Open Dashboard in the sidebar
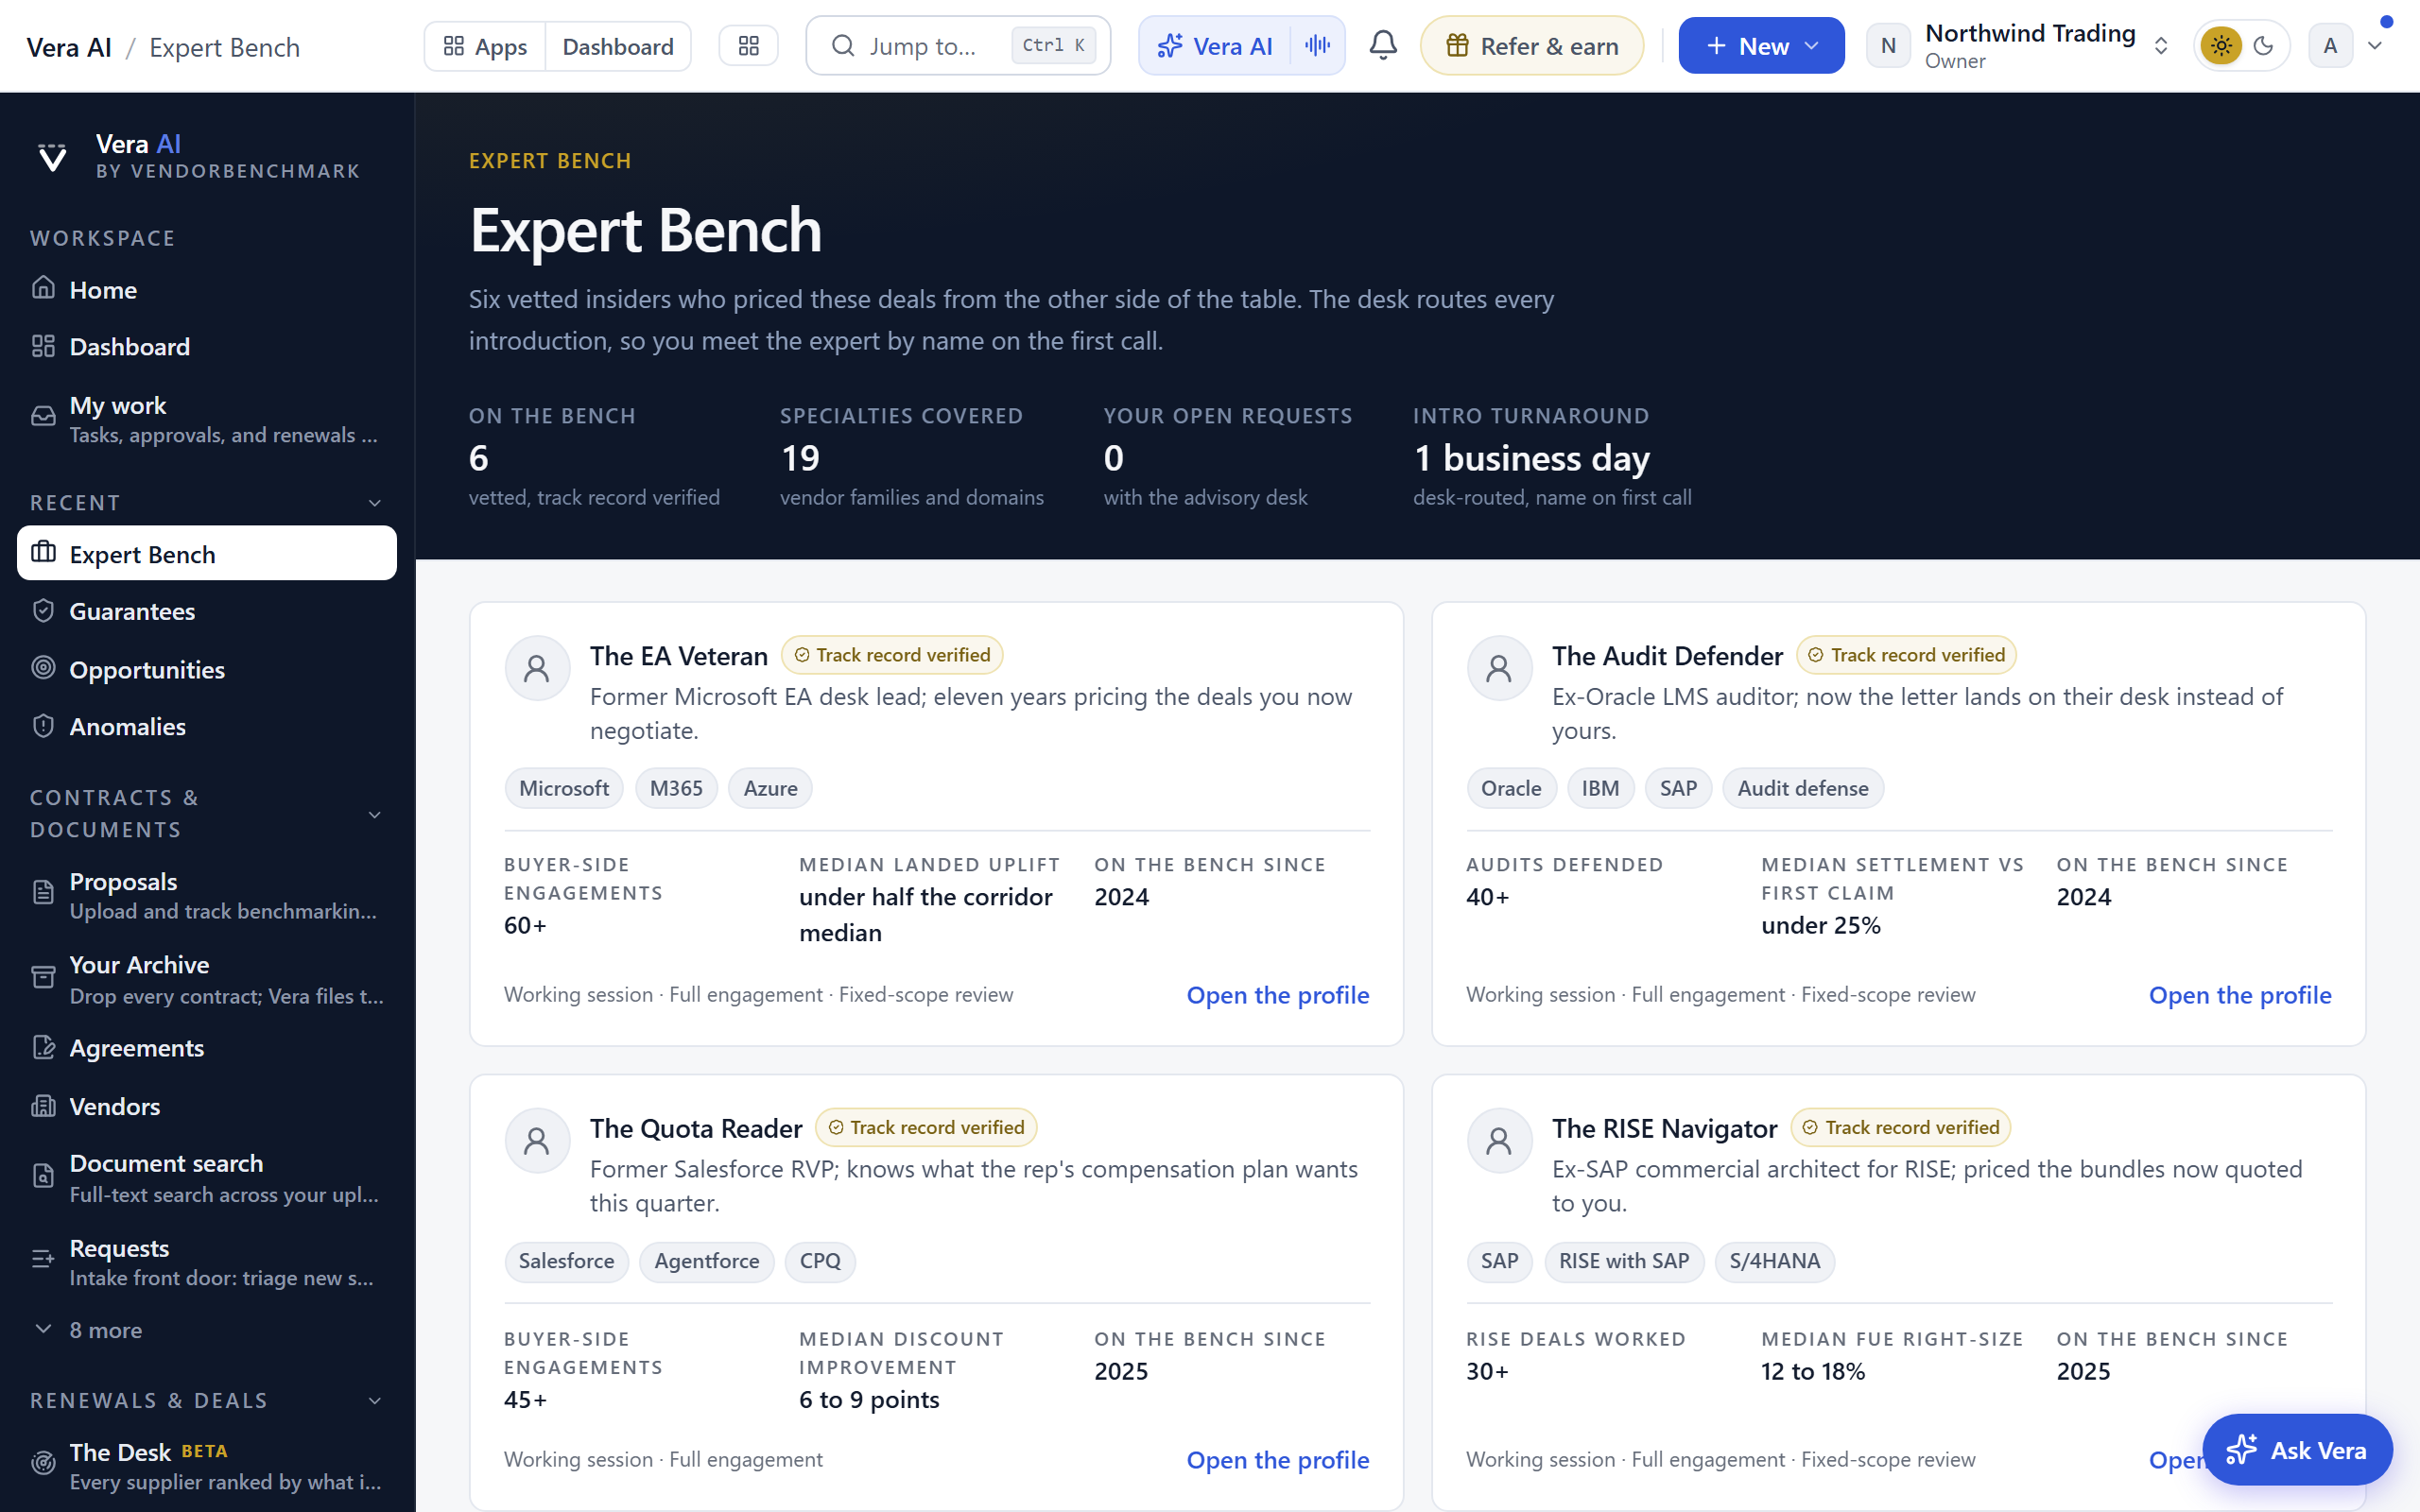This screenshot has width=2420, height=1512. pos(207,347)
